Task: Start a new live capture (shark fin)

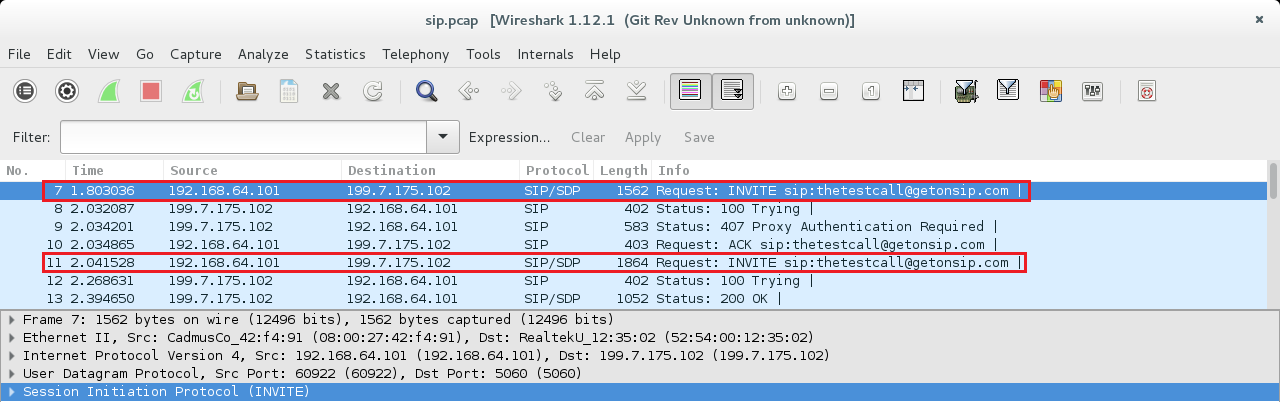Action: [109, 91]
